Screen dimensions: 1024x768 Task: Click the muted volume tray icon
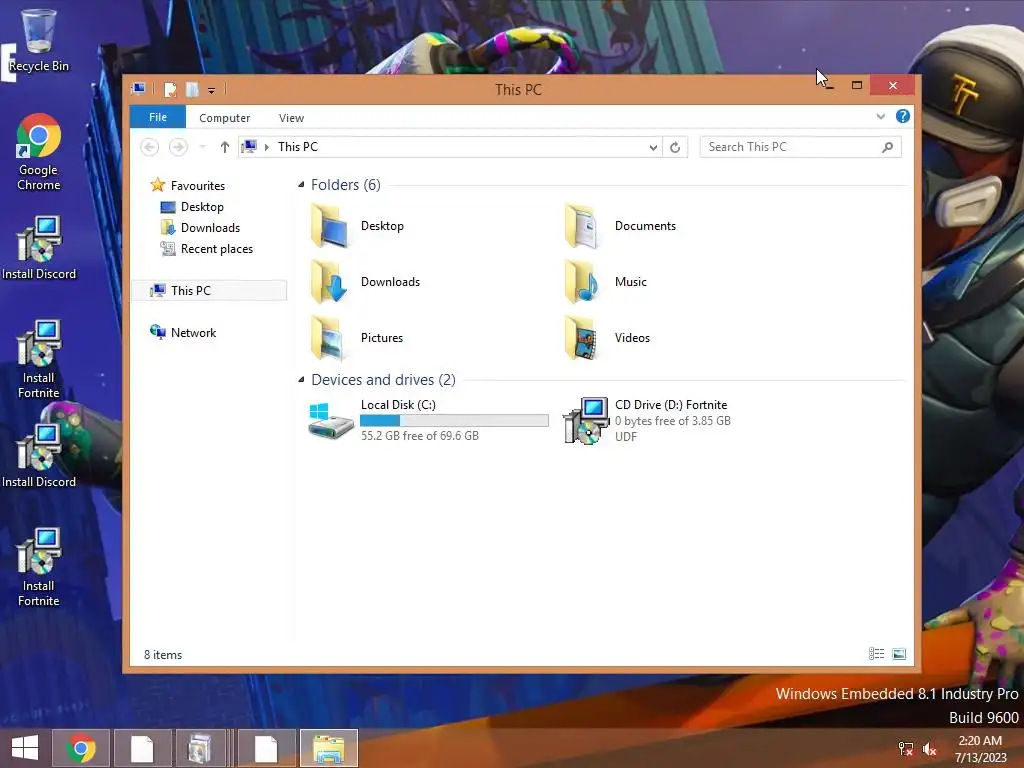tap(929, 749)
